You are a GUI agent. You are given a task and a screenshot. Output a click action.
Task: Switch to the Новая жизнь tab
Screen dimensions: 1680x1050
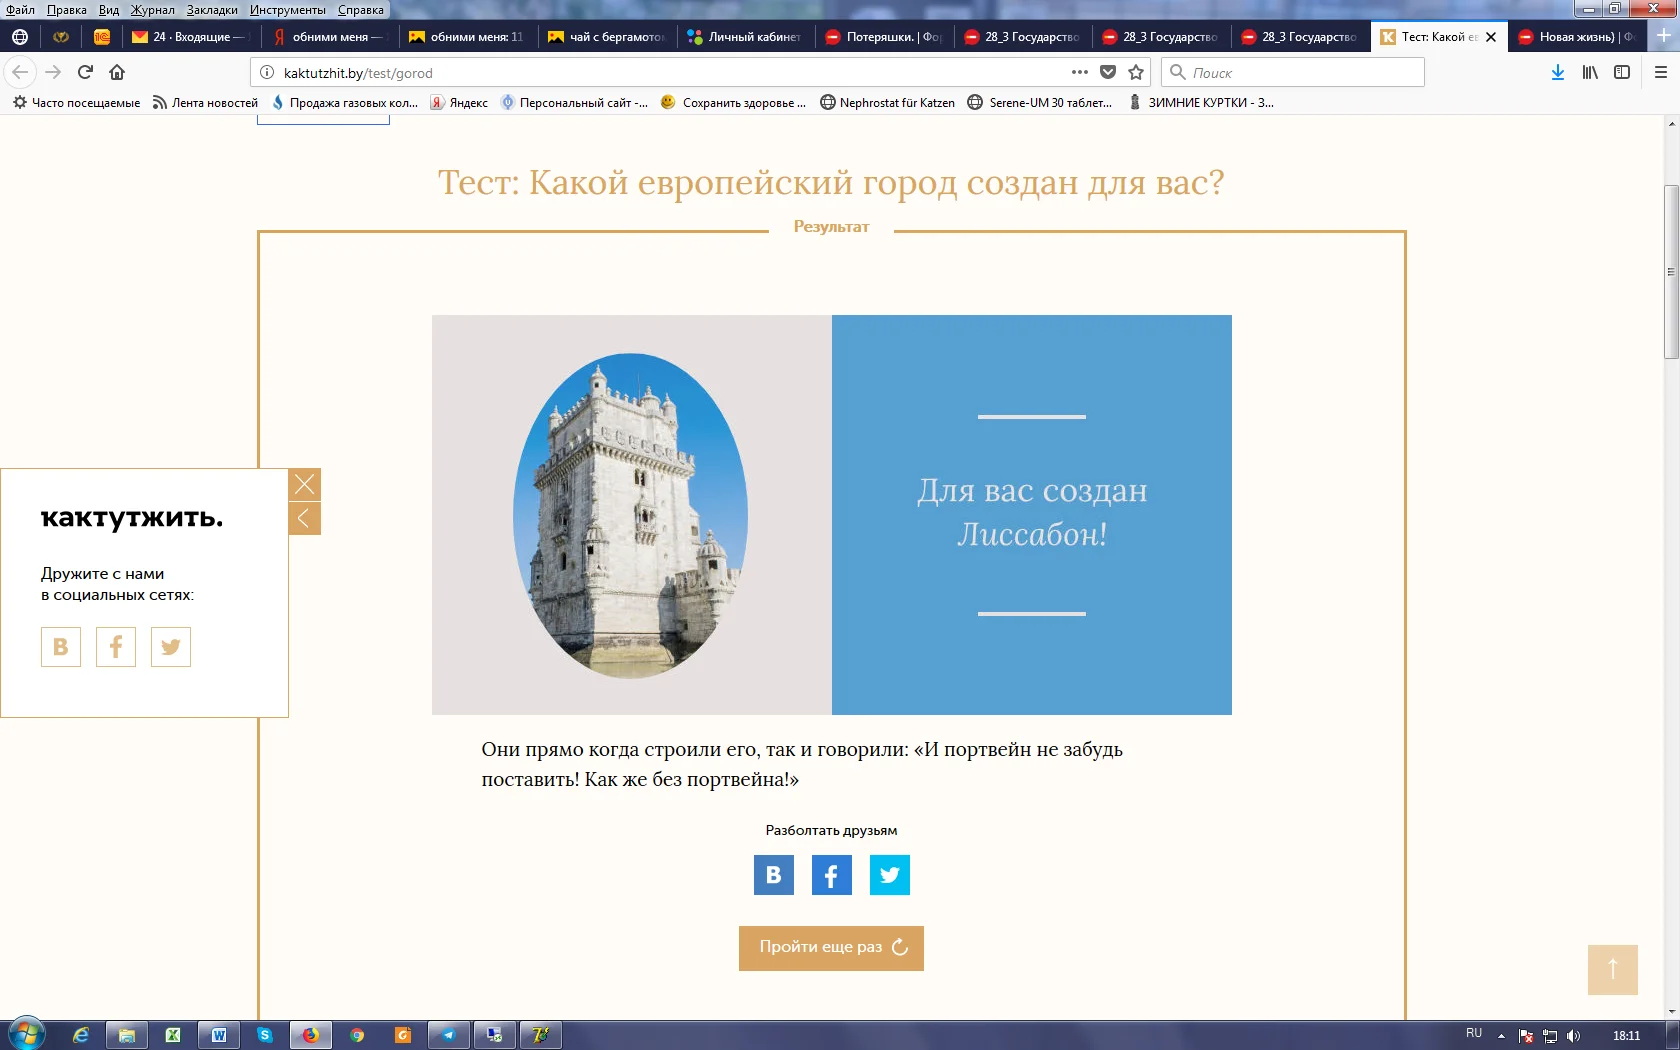click(1576, 37)
